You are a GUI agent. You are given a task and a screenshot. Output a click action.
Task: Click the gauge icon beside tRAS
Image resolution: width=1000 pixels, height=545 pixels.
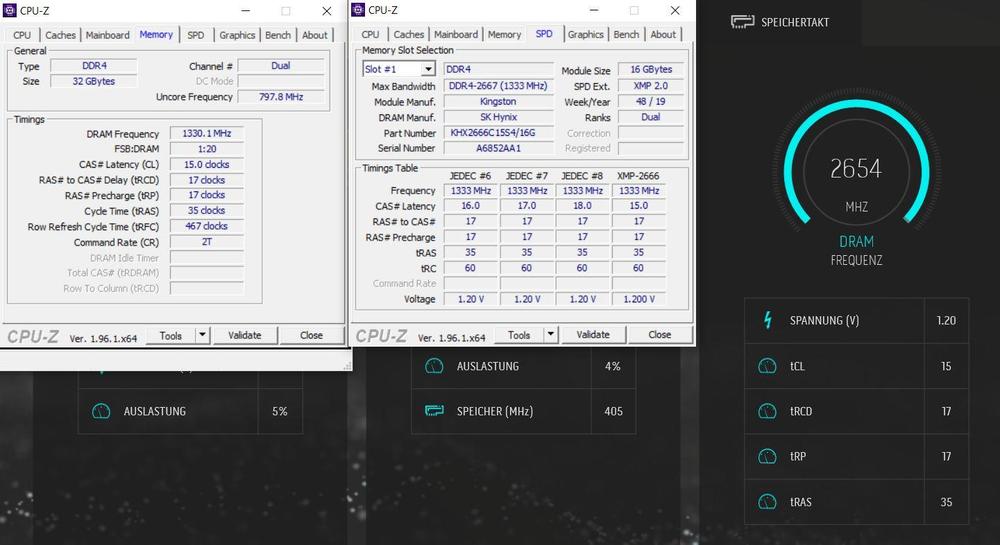pos(768,502)
